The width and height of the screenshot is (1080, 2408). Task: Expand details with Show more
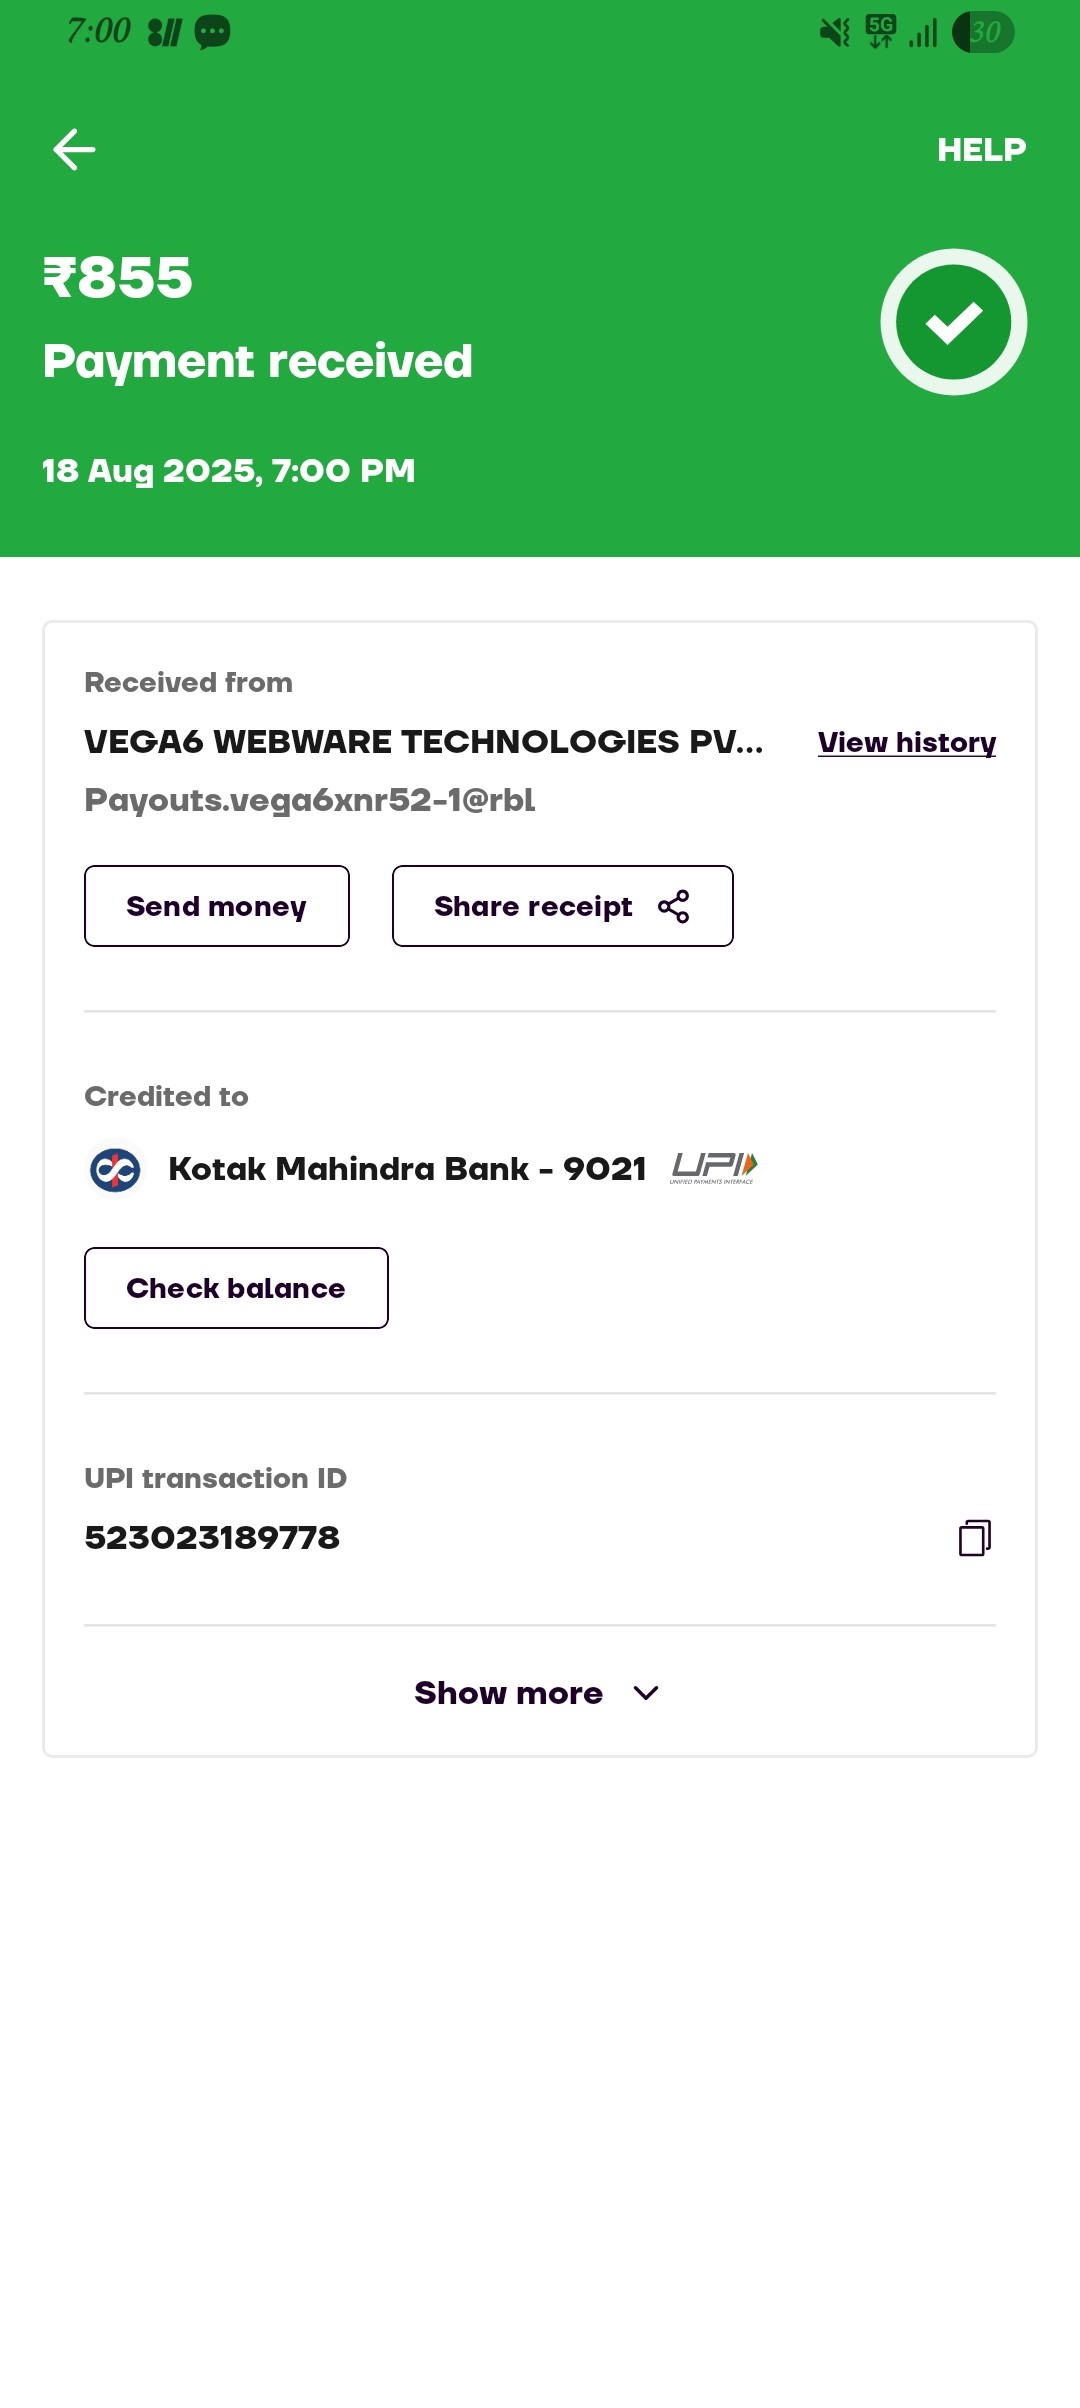click(509, 1693)
